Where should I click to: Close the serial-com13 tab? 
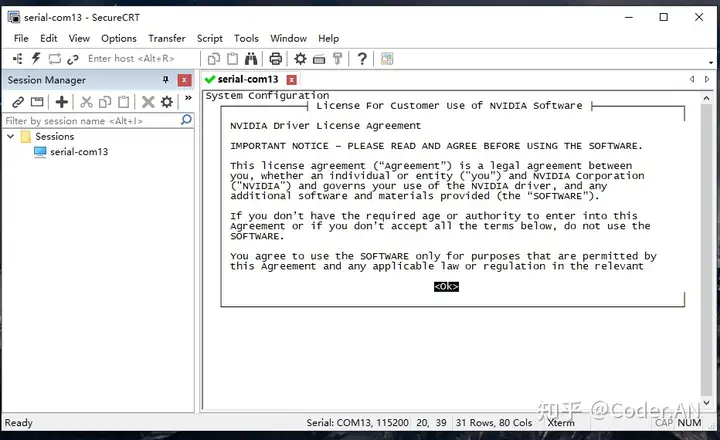[x=291, y=80]
